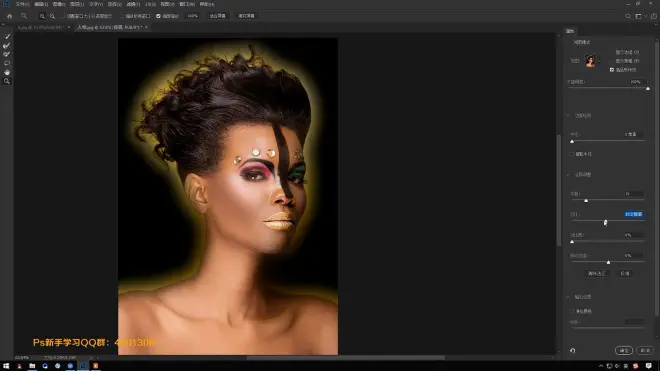Select the Brush tool in left toolbar
660x371 pixels.
7,54
